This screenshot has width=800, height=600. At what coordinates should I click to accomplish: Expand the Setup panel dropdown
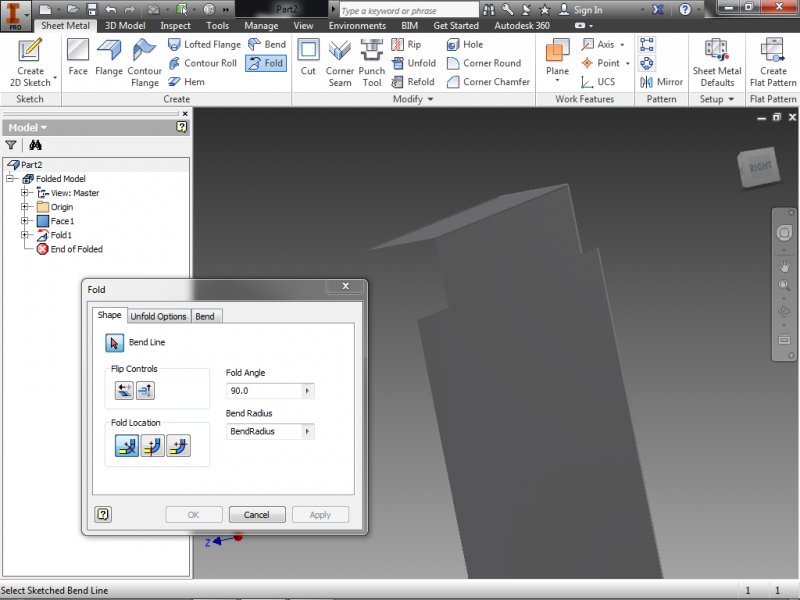click(731, 99)
